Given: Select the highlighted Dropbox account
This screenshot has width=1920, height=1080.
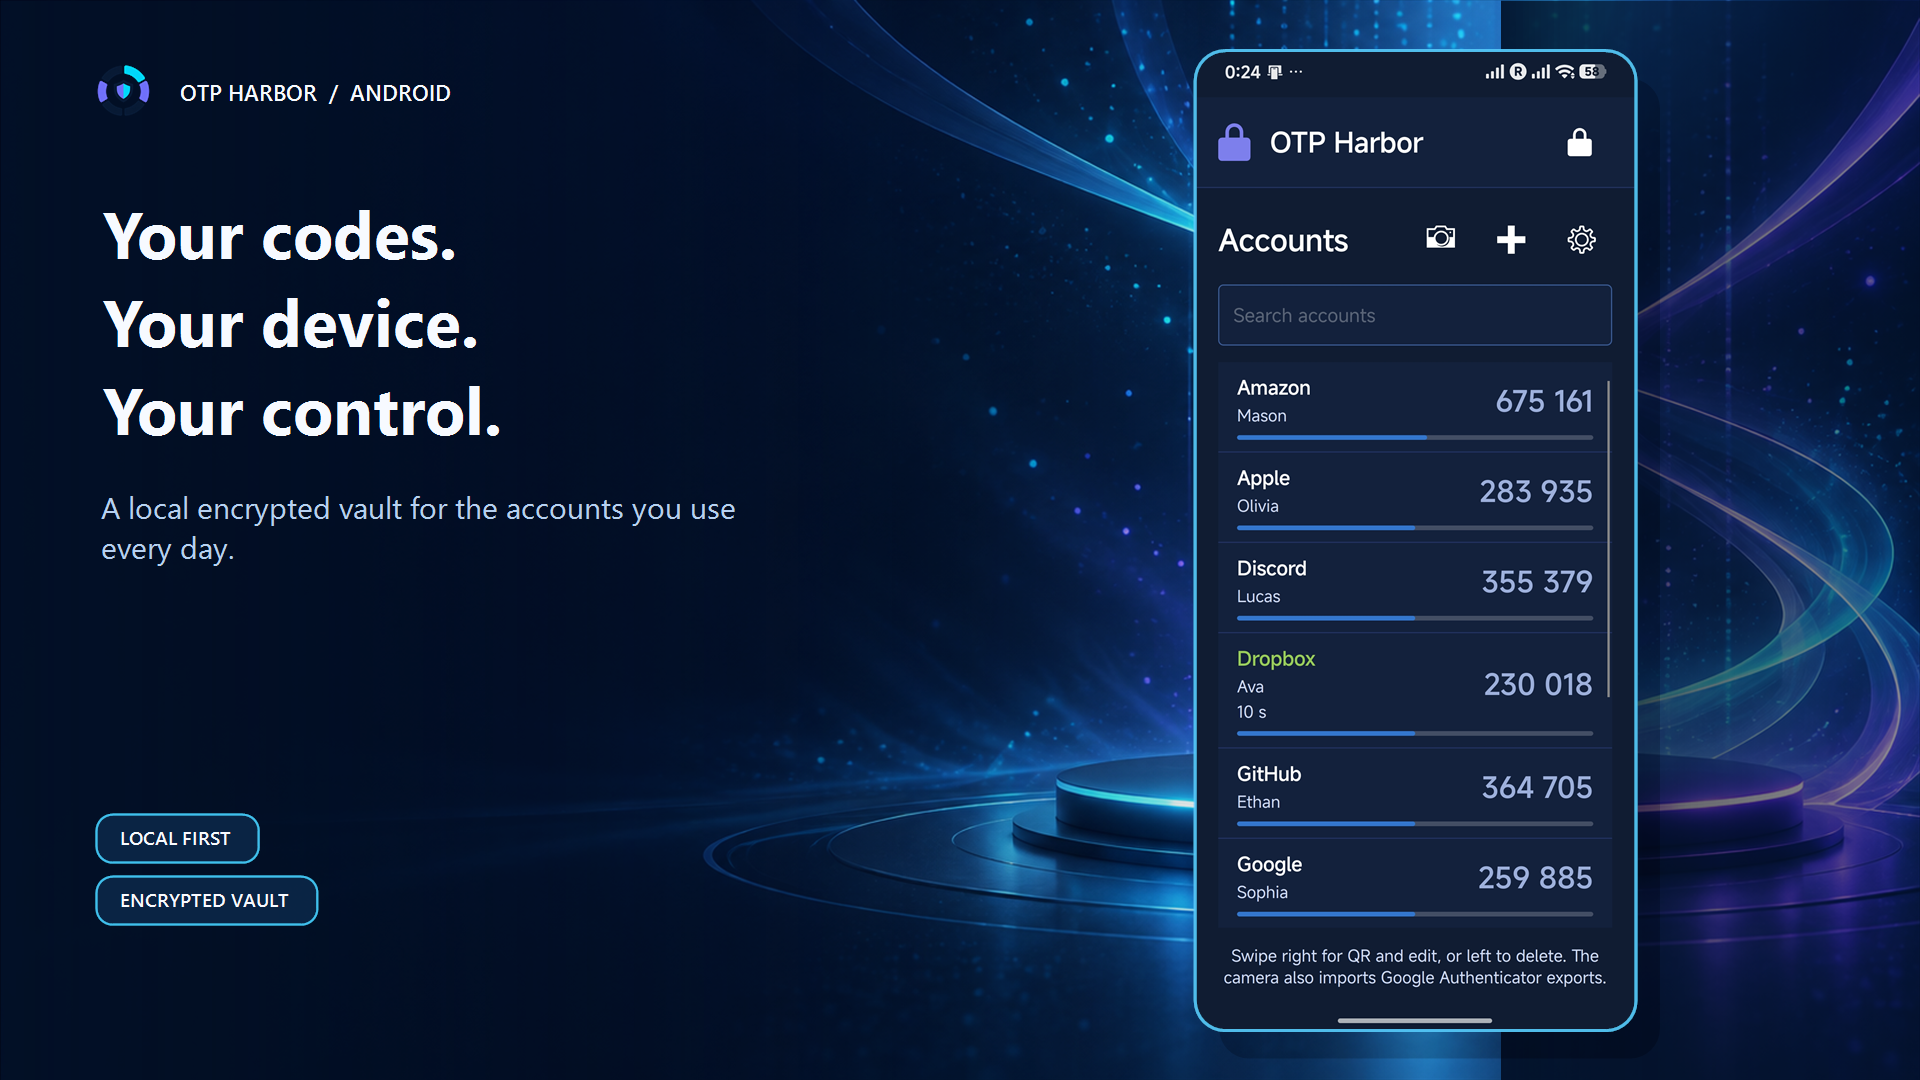Looking at the screenshot, I should pos(1414,690).
